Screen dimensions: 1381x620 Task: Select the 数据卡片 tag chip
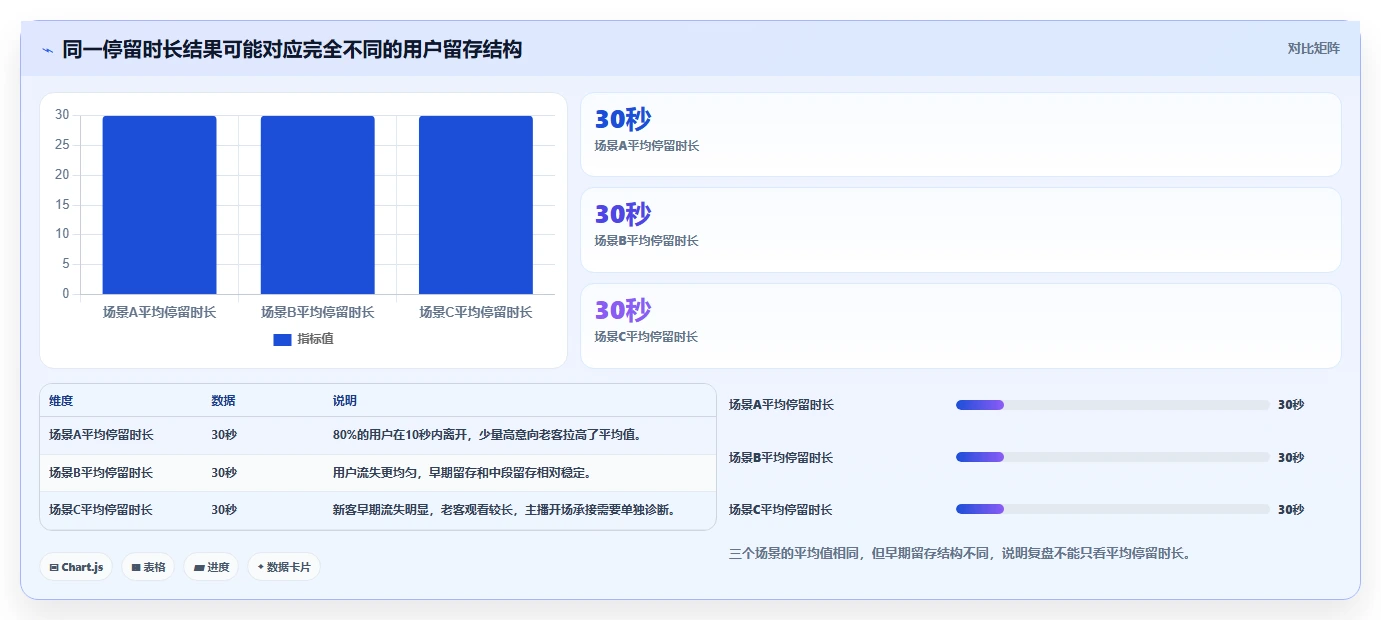click(284, 567)
